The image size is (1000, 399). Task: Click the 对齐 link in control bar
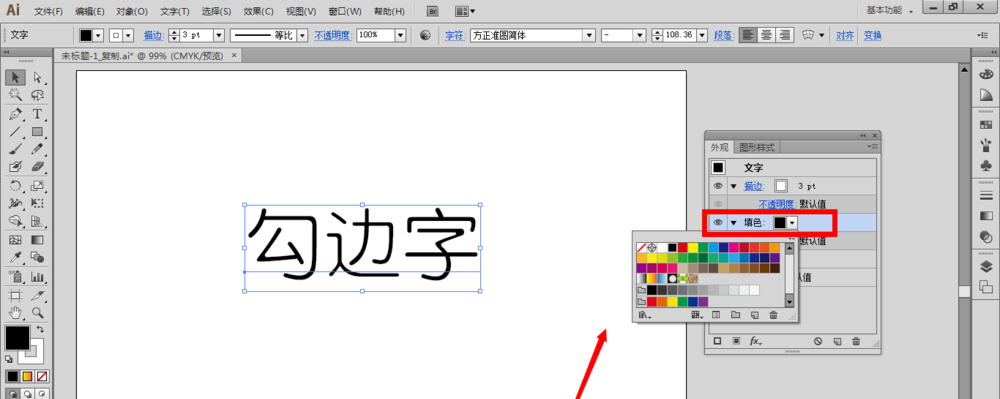point(844,36)
